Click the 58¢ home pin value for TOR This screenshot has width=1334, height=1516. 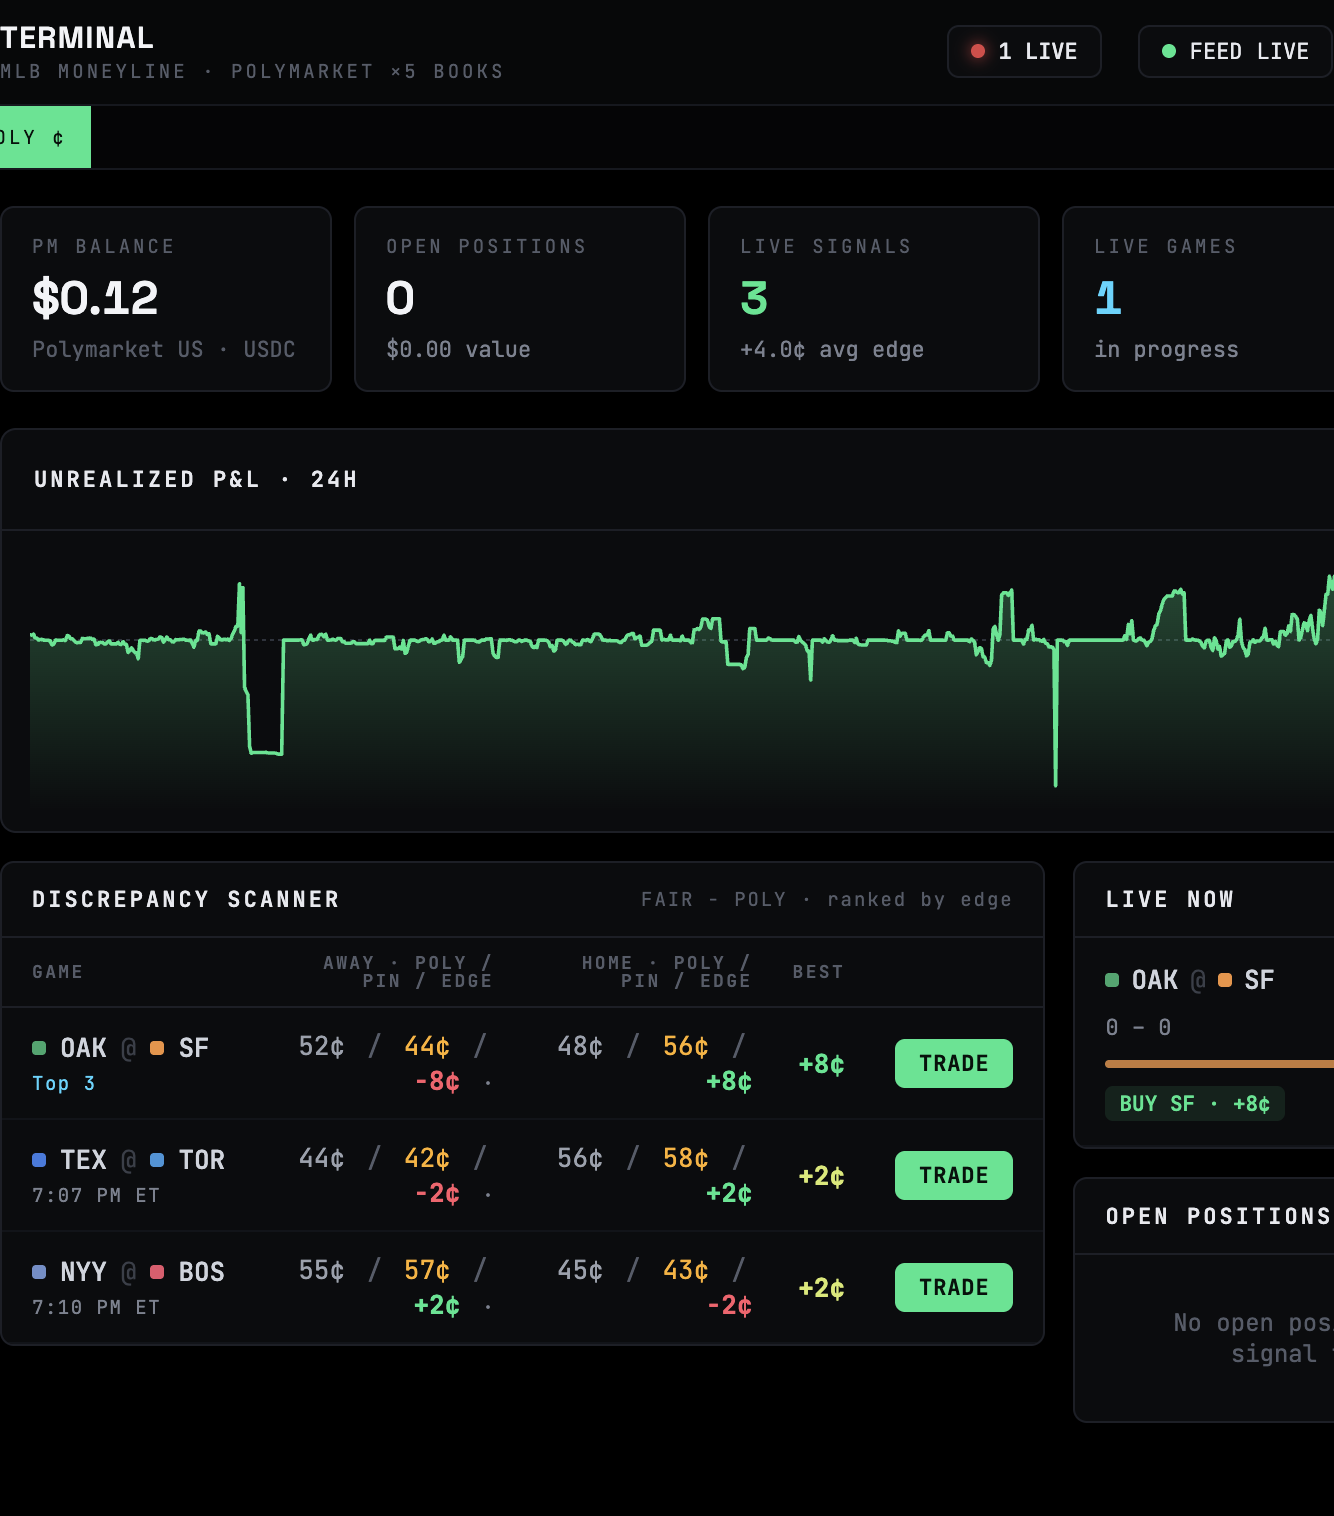click(x=686, y=1158)
